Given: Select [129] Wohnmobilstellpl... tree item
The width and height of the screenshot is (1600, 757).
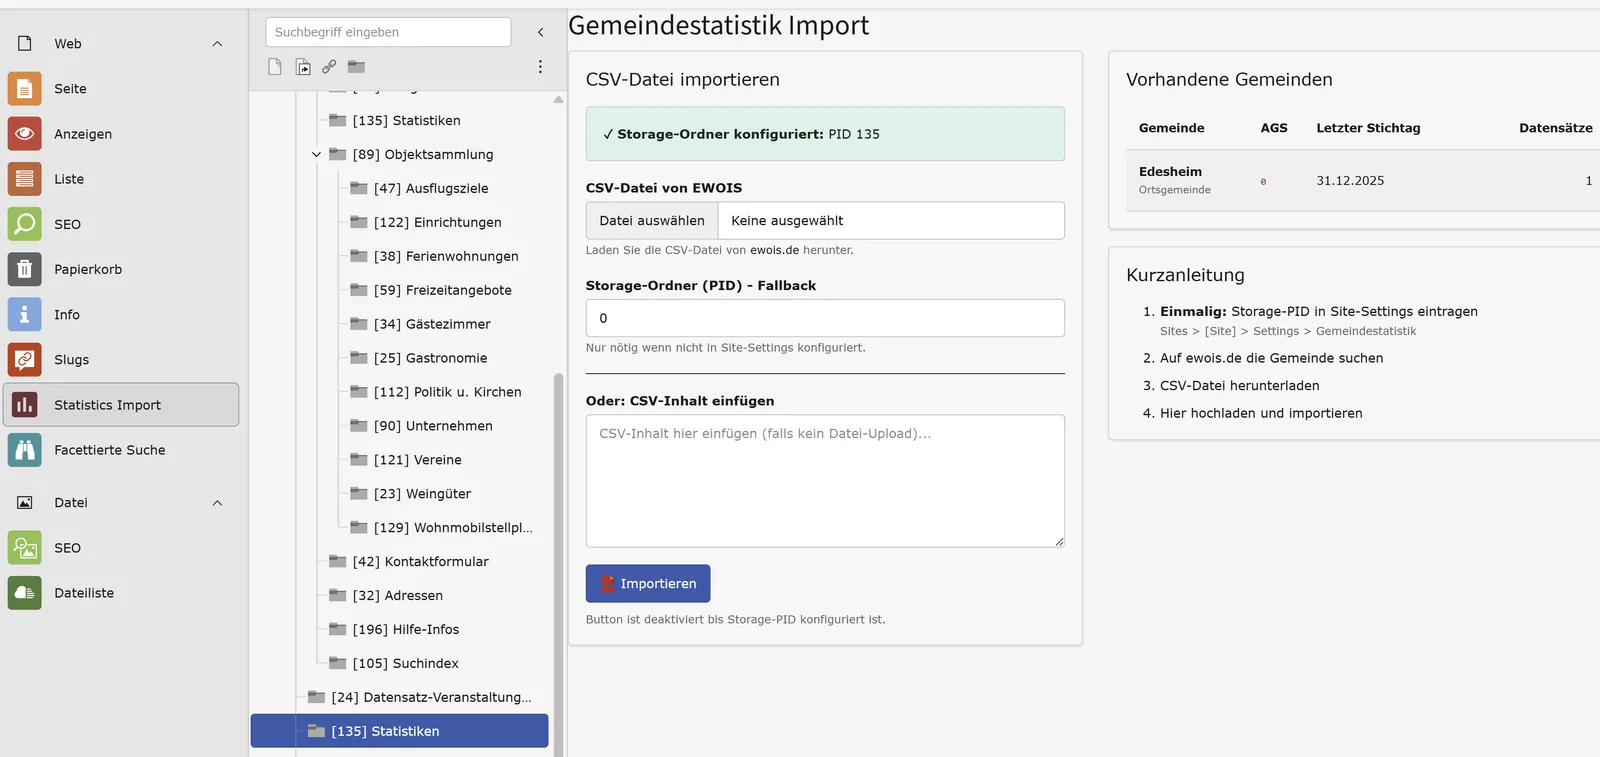Looking at the screenshot, I should coord(453,528).
